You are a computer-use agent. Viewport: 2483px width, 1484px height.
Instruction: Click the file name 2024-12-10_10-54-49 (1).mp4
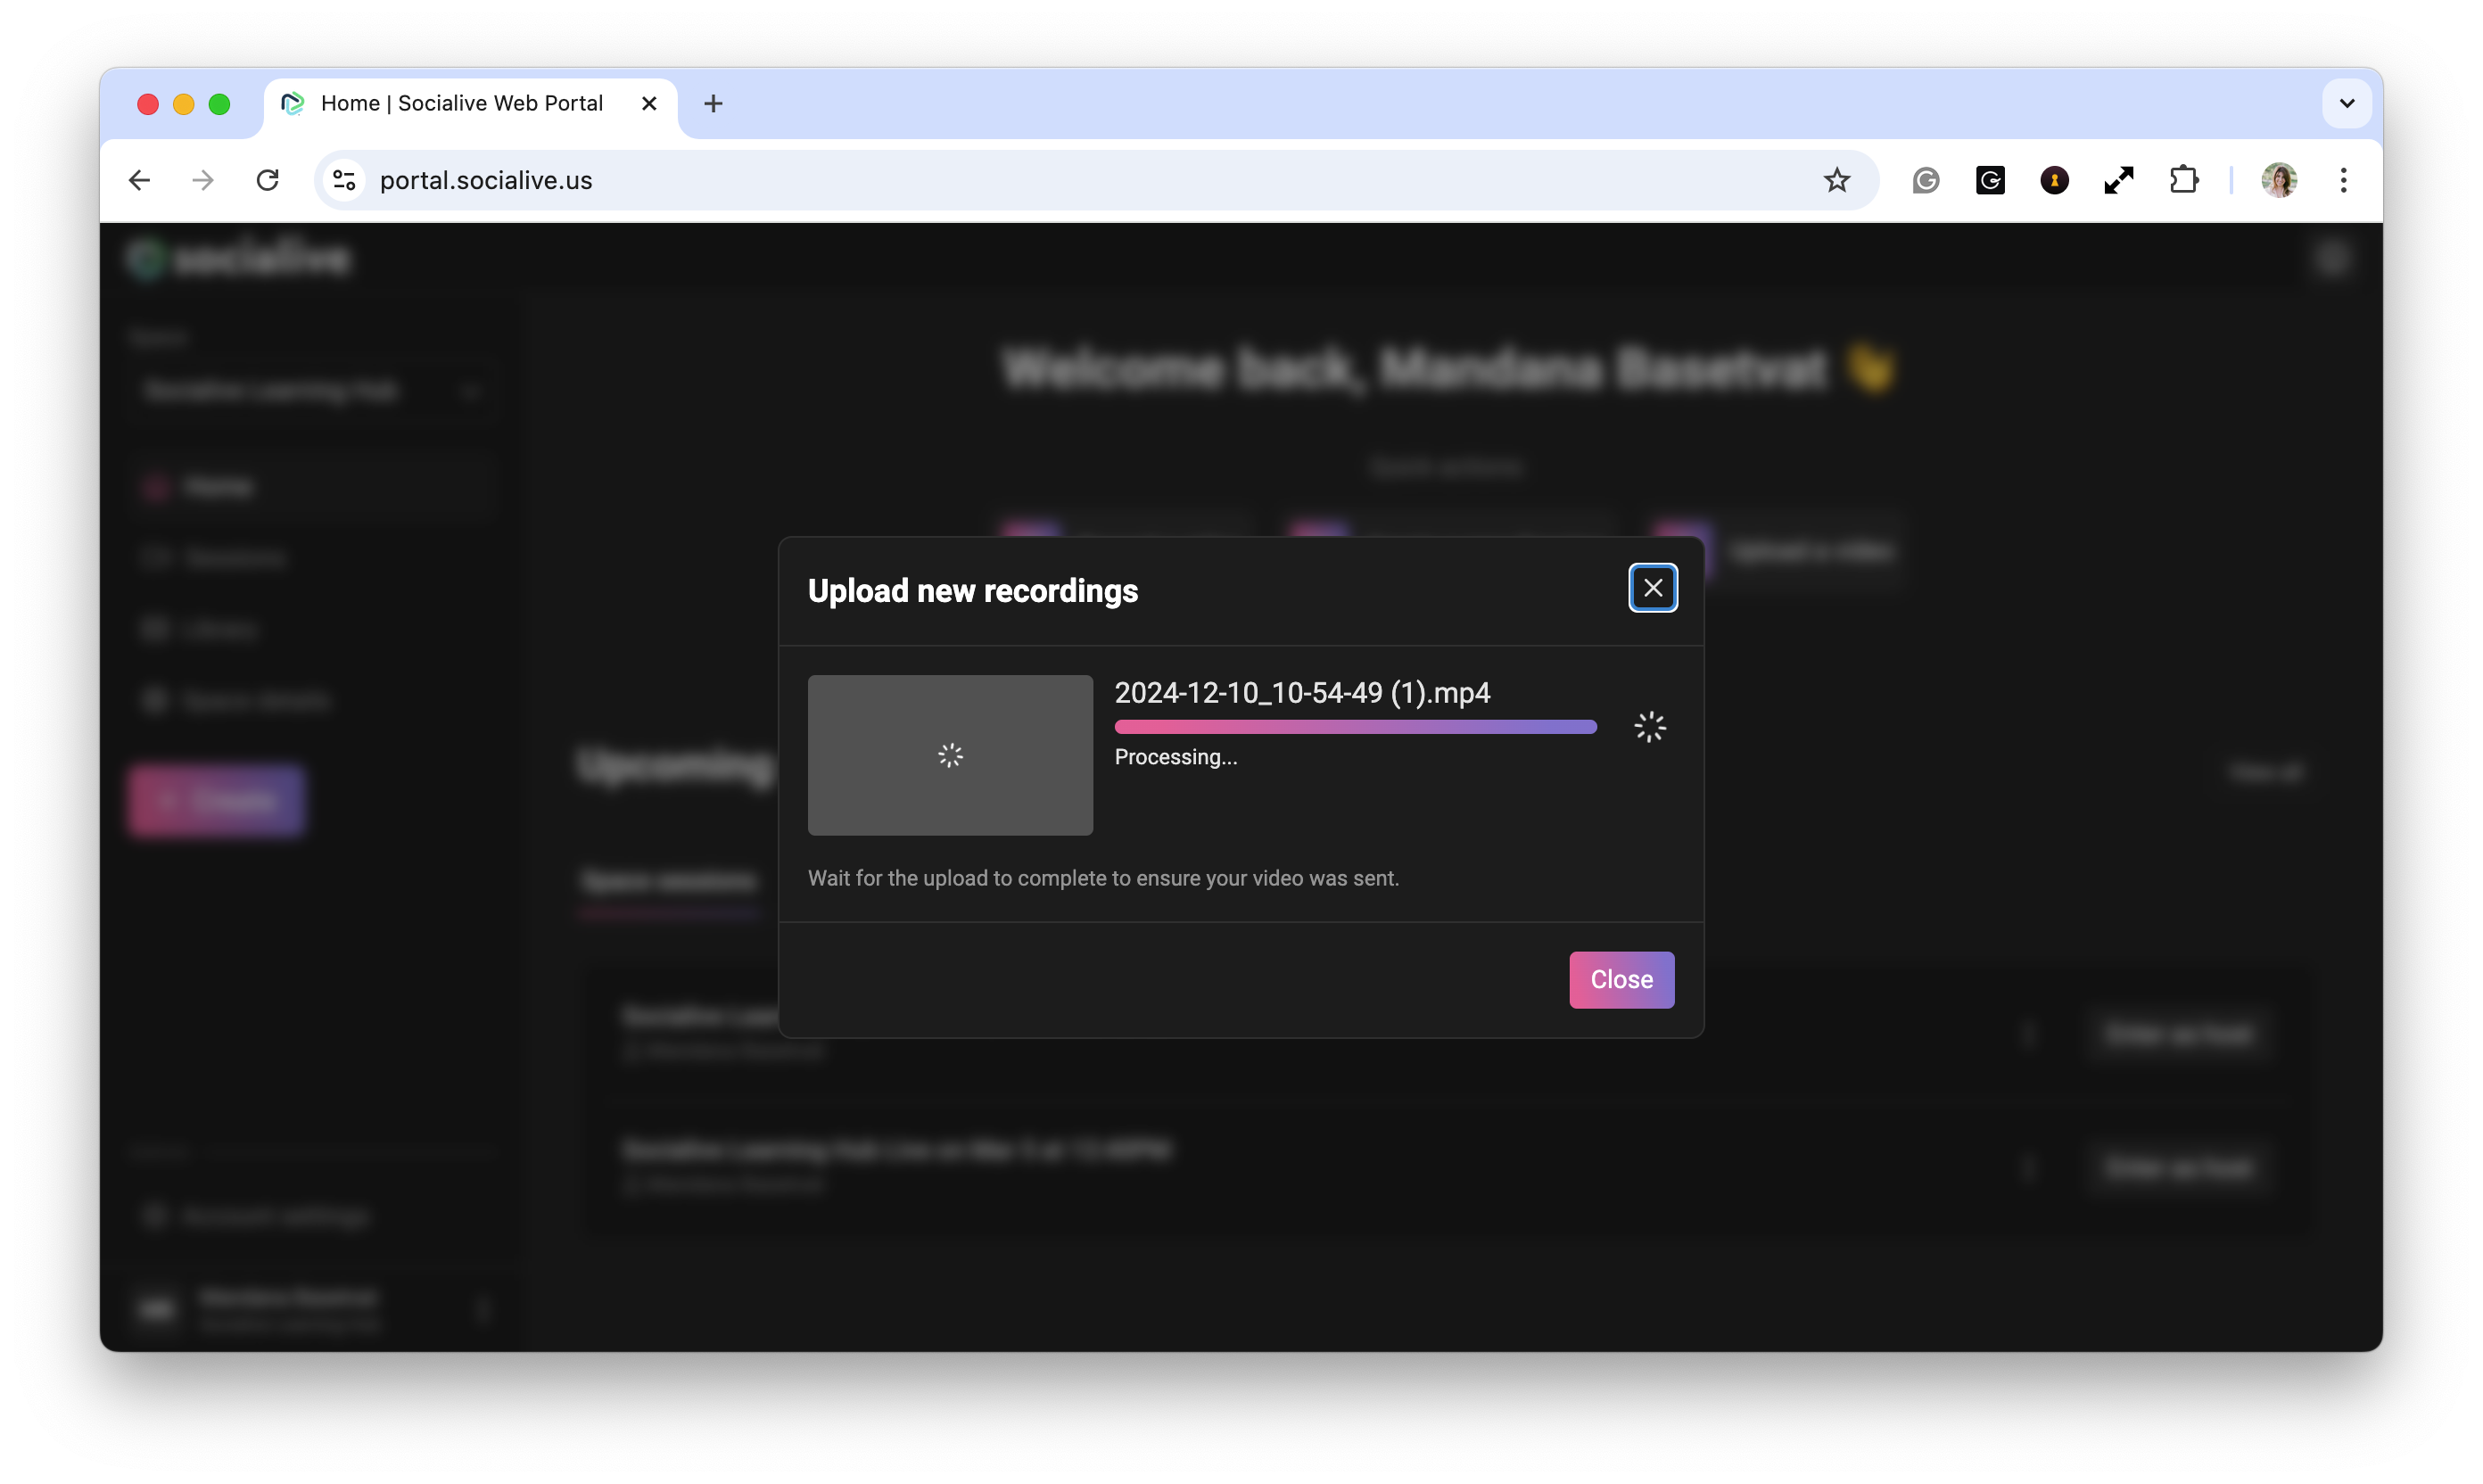pos(1301,692)
